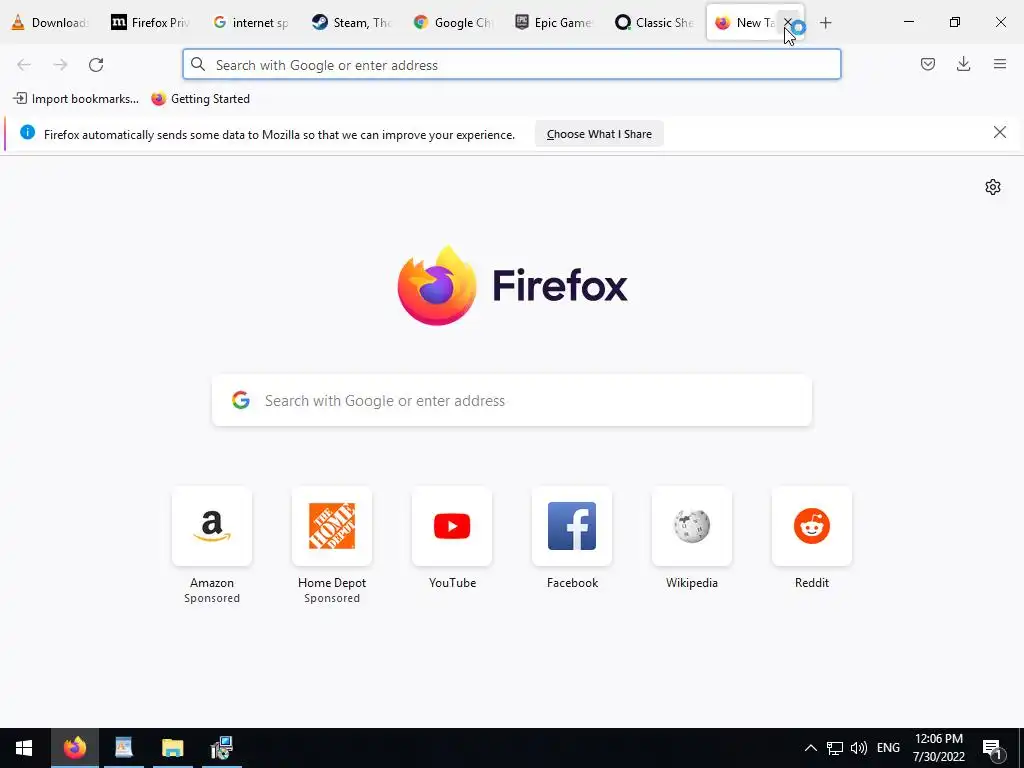The width and height of the screenshot is (1024, 768).
Task: Open the network status tray icon
Action: (x=834, y=748)
